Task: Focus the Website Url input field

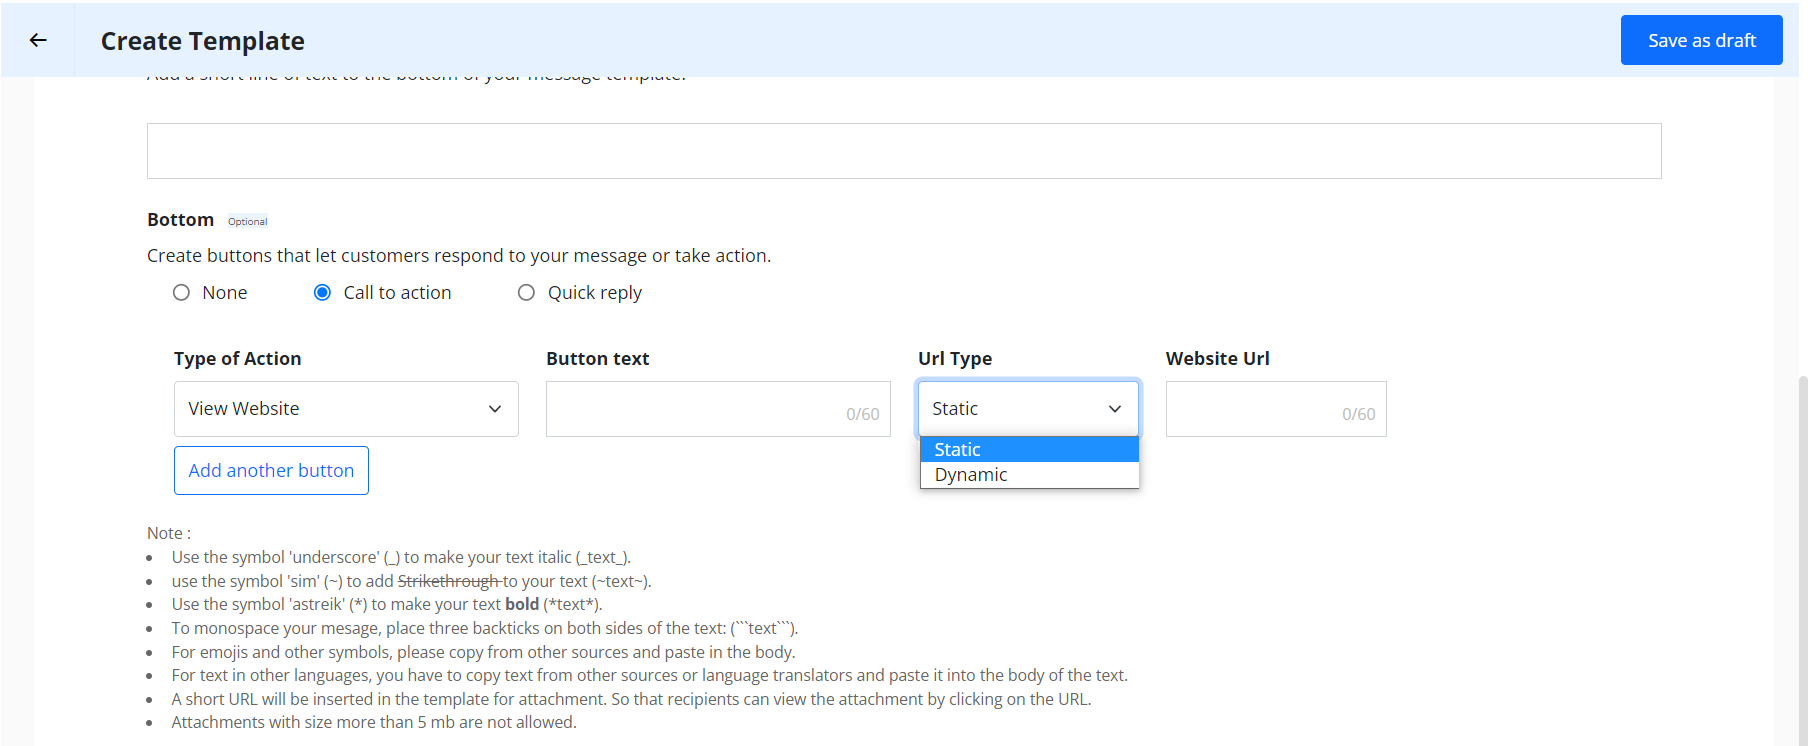Action: point(1276,409)
